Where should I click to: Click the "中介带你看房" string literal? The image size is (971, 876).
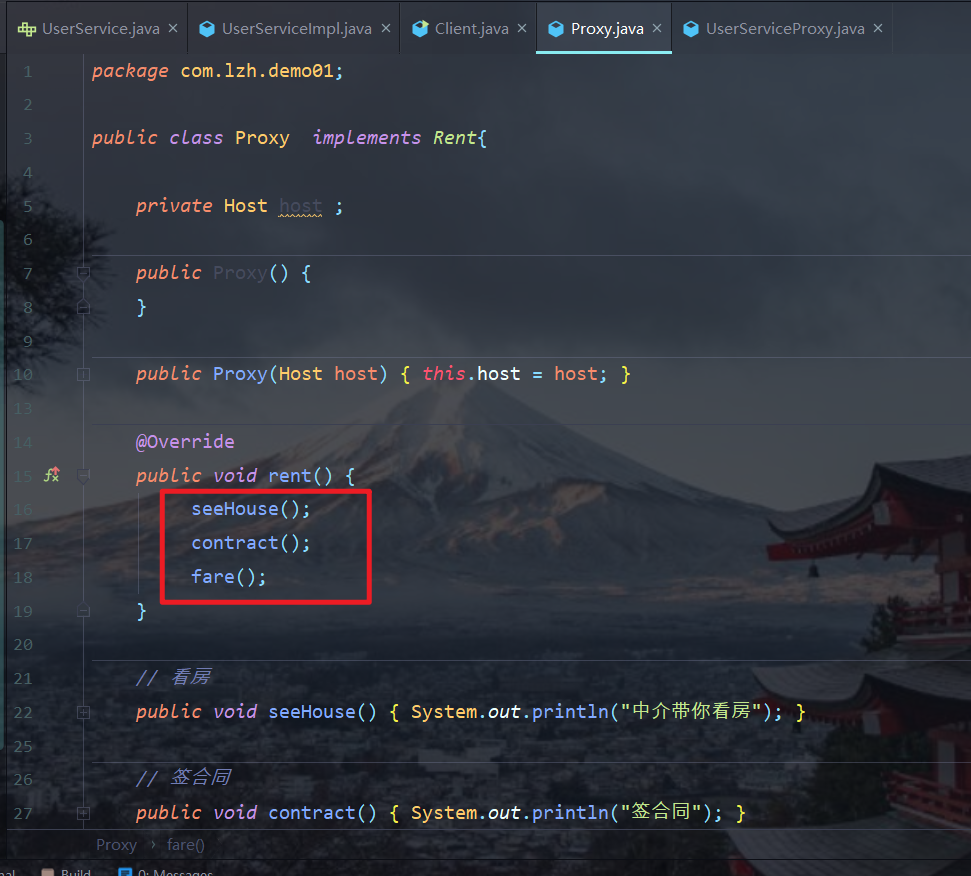pyautogui.click(x=691, y=711)
